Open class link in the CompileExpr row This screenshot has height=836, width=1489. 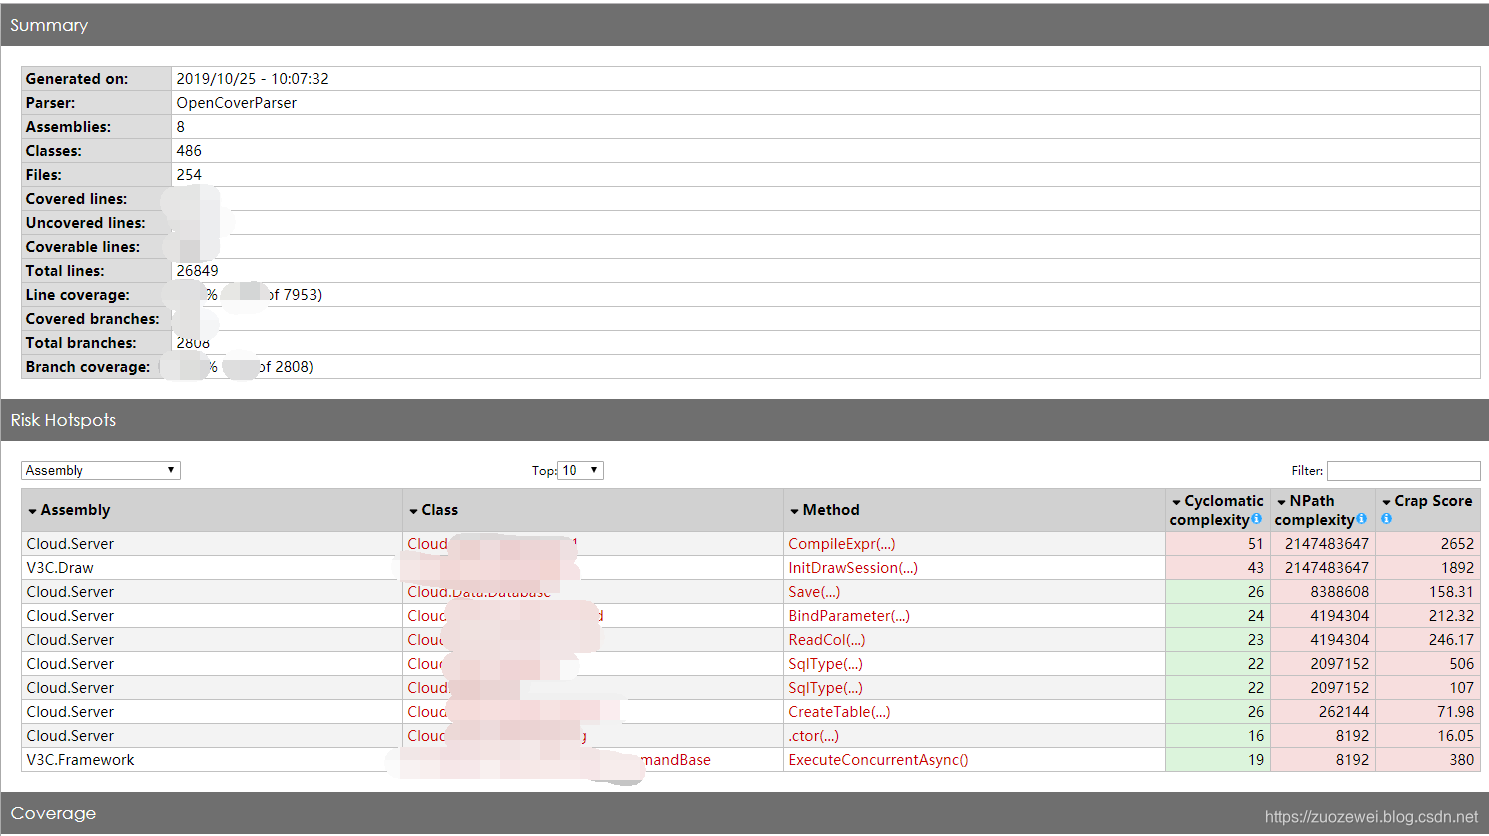pyautogui.click(x=492, y=544)
